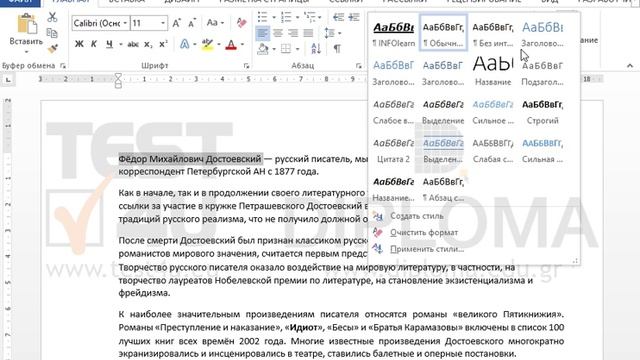Screen dimensions: 640x360
Task: Center-align the paragraph
Action: coord(278,33)
